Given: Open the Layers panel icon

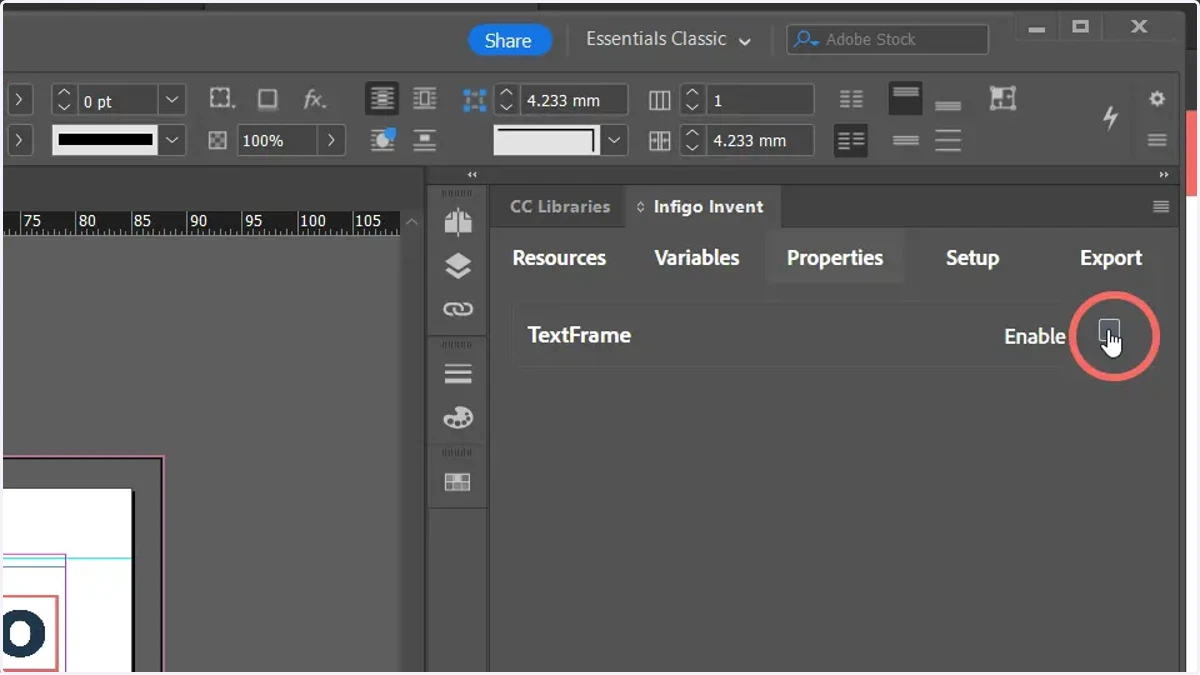Looking at the screenshot, I should tap(458, 266).
